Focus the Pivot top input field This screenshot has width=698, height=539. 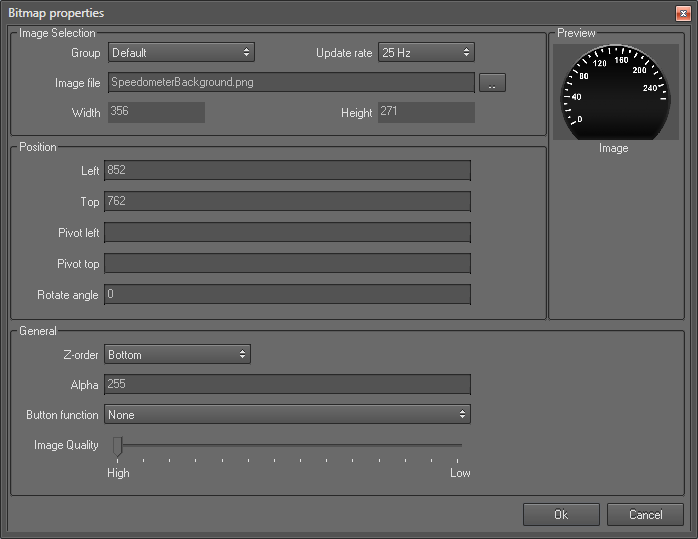coord(287,264)
